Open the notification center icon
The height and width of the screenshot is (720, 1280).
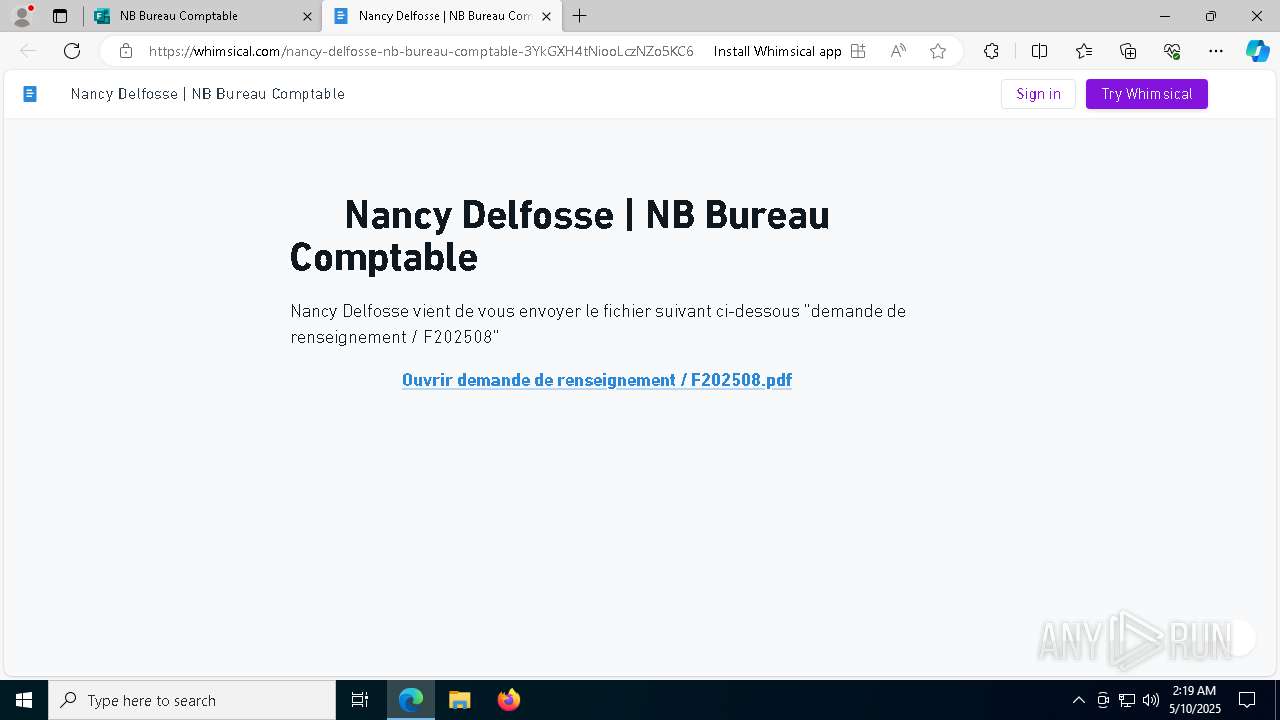tap(1247, 700)
